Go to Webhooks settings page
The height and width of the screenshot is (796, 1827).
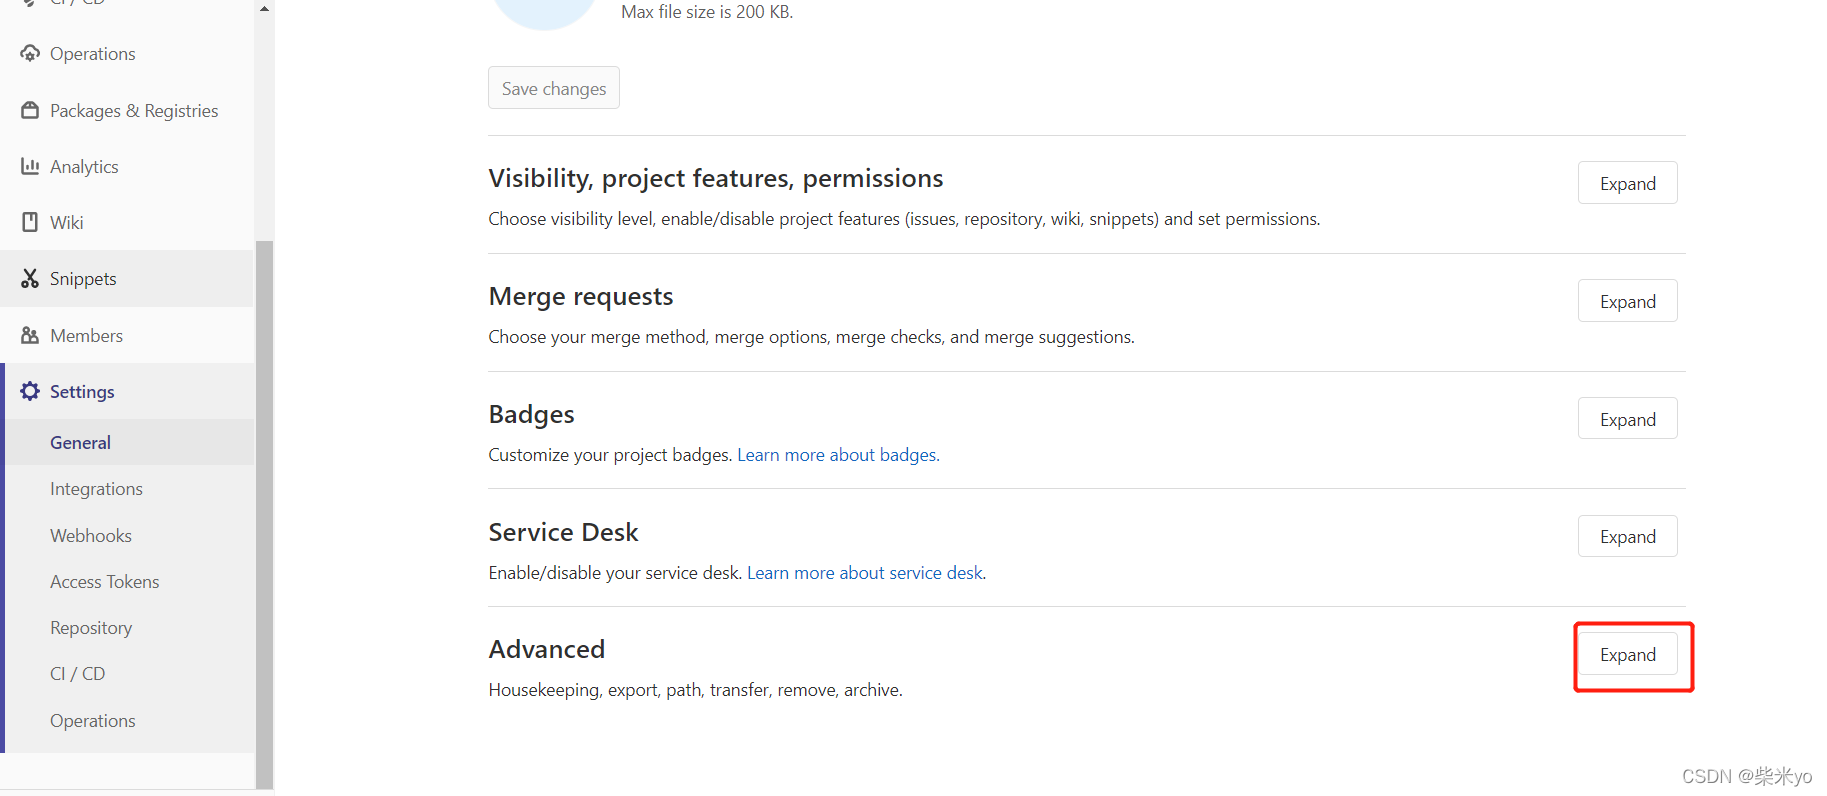point(91,535)
